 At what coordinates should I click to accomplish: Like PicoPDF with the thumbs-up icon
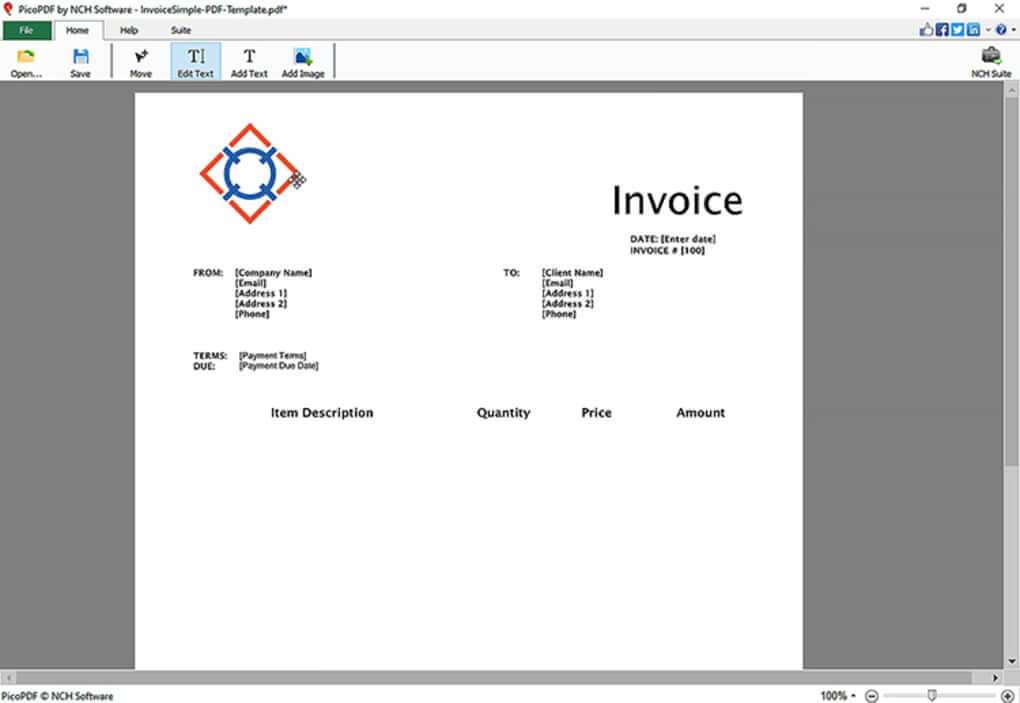[x=927, y=29]
